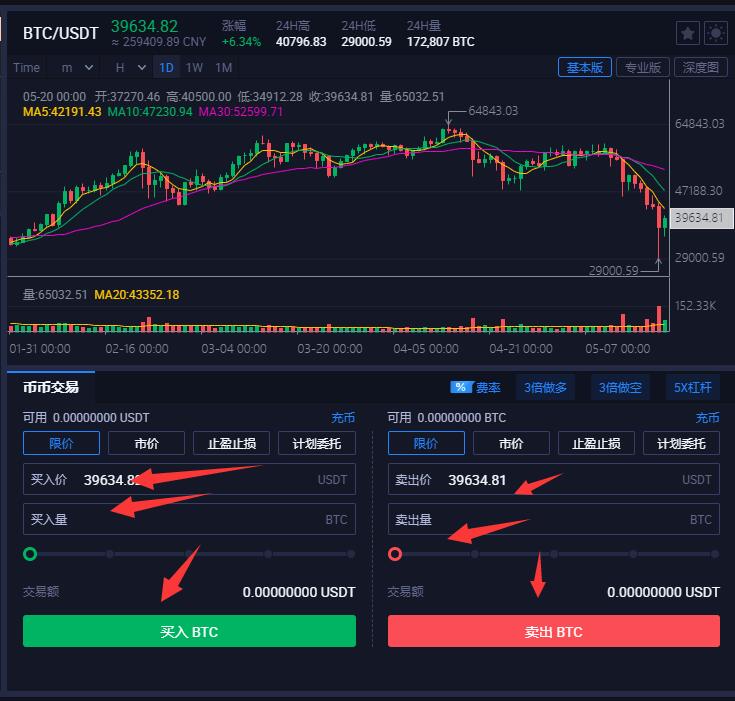The width and height of the screenshot is (735, 701).
Task: Choose 3倍做多 leveraged long
Action: [545, 388]
